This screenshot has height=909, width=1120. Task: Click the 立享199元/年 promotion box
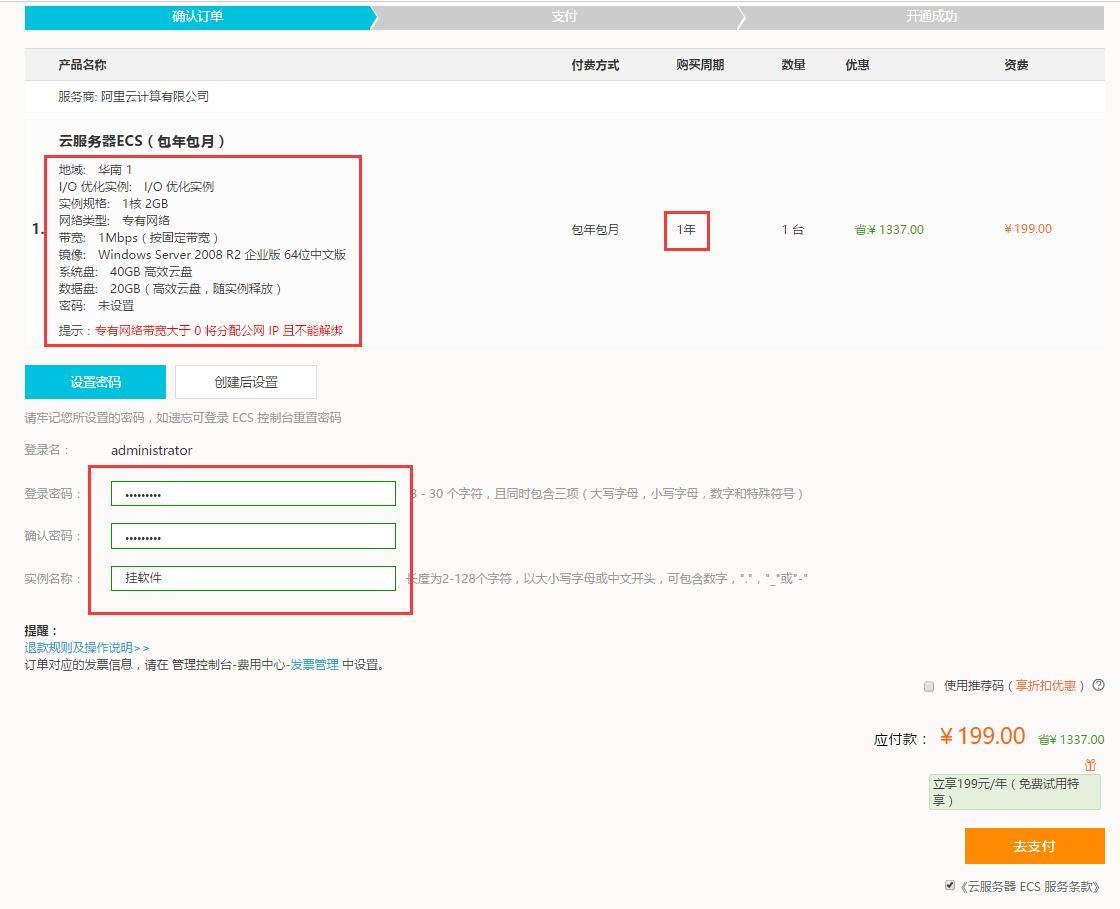coord(1014,792)
